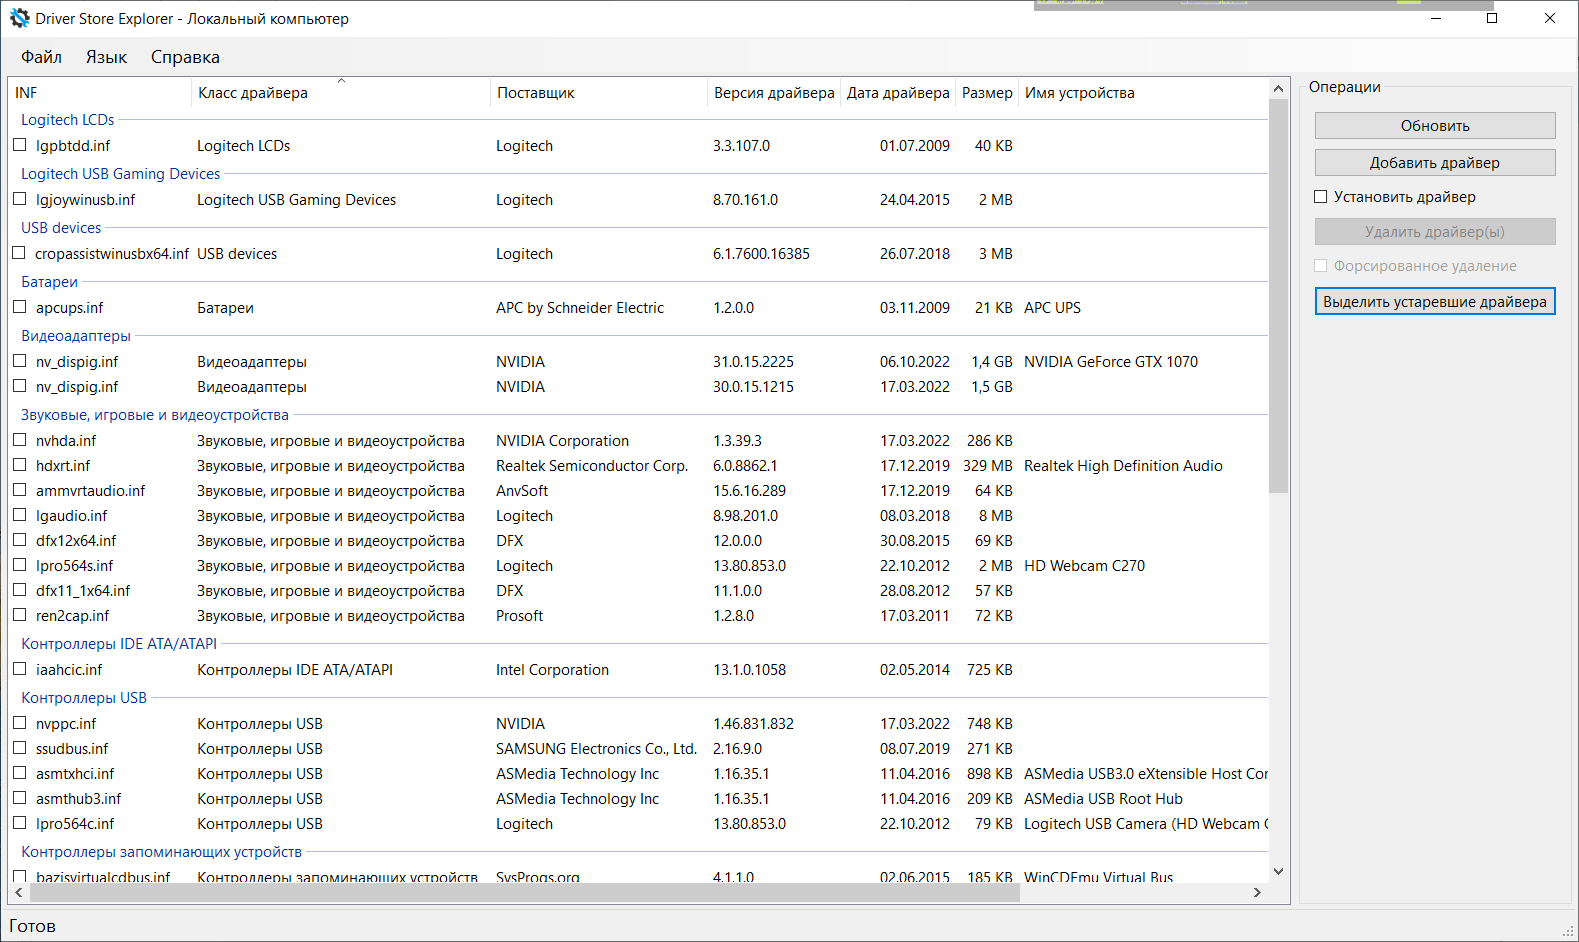Open the Файл menu
Screen dimensions: 1579x942
tap(41, 57)
